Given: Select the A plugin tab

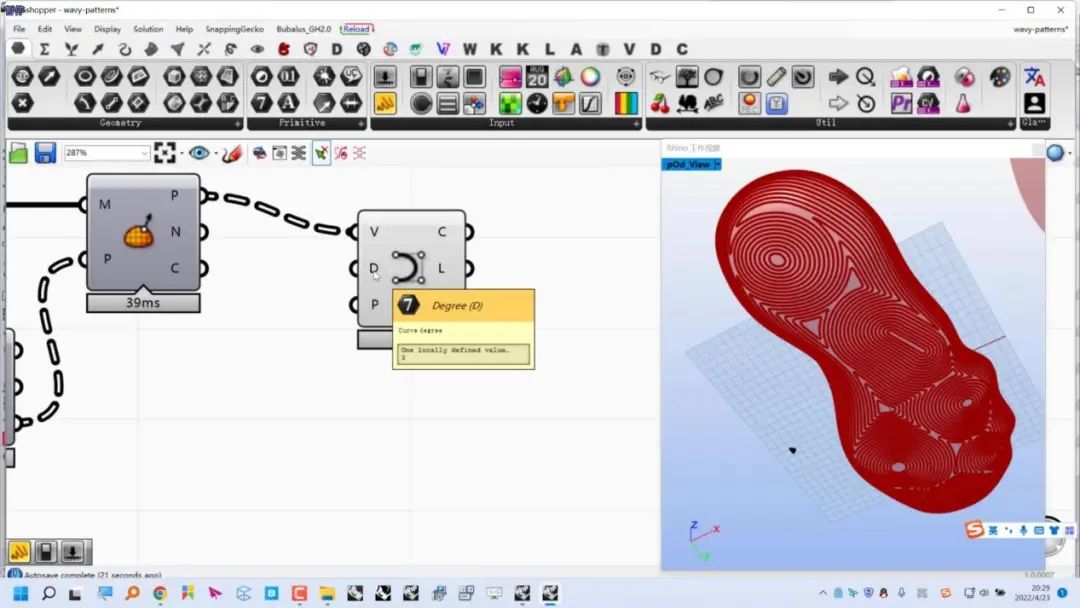Looking at the screenshot, I should (x=576, y=49).
